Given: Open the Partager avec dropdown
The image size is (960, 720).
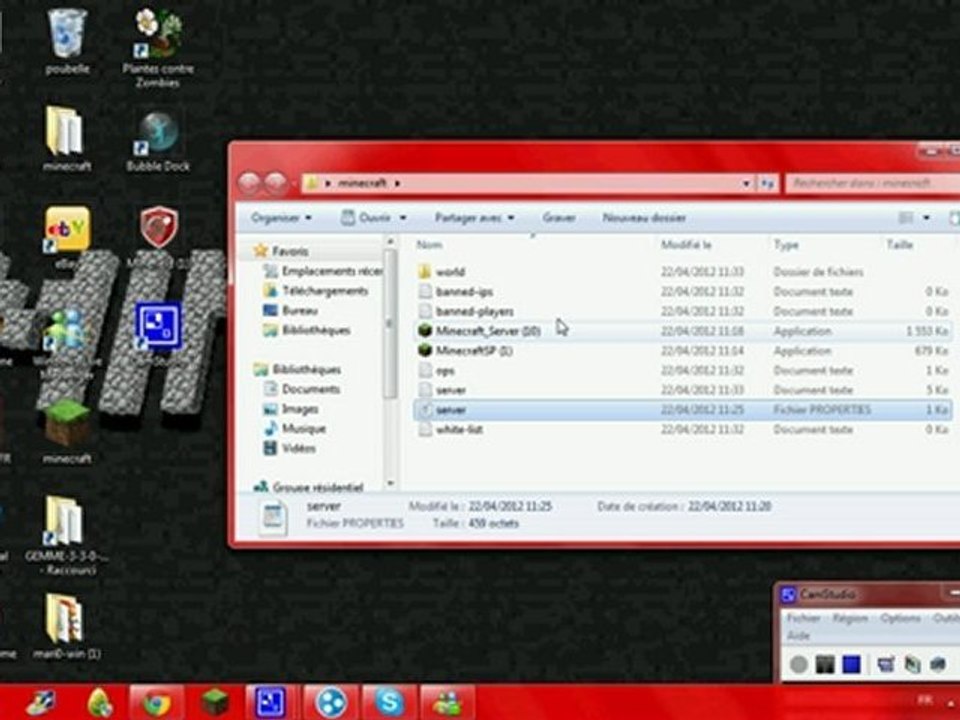Looking at the screenshot, I should [474, 218].
